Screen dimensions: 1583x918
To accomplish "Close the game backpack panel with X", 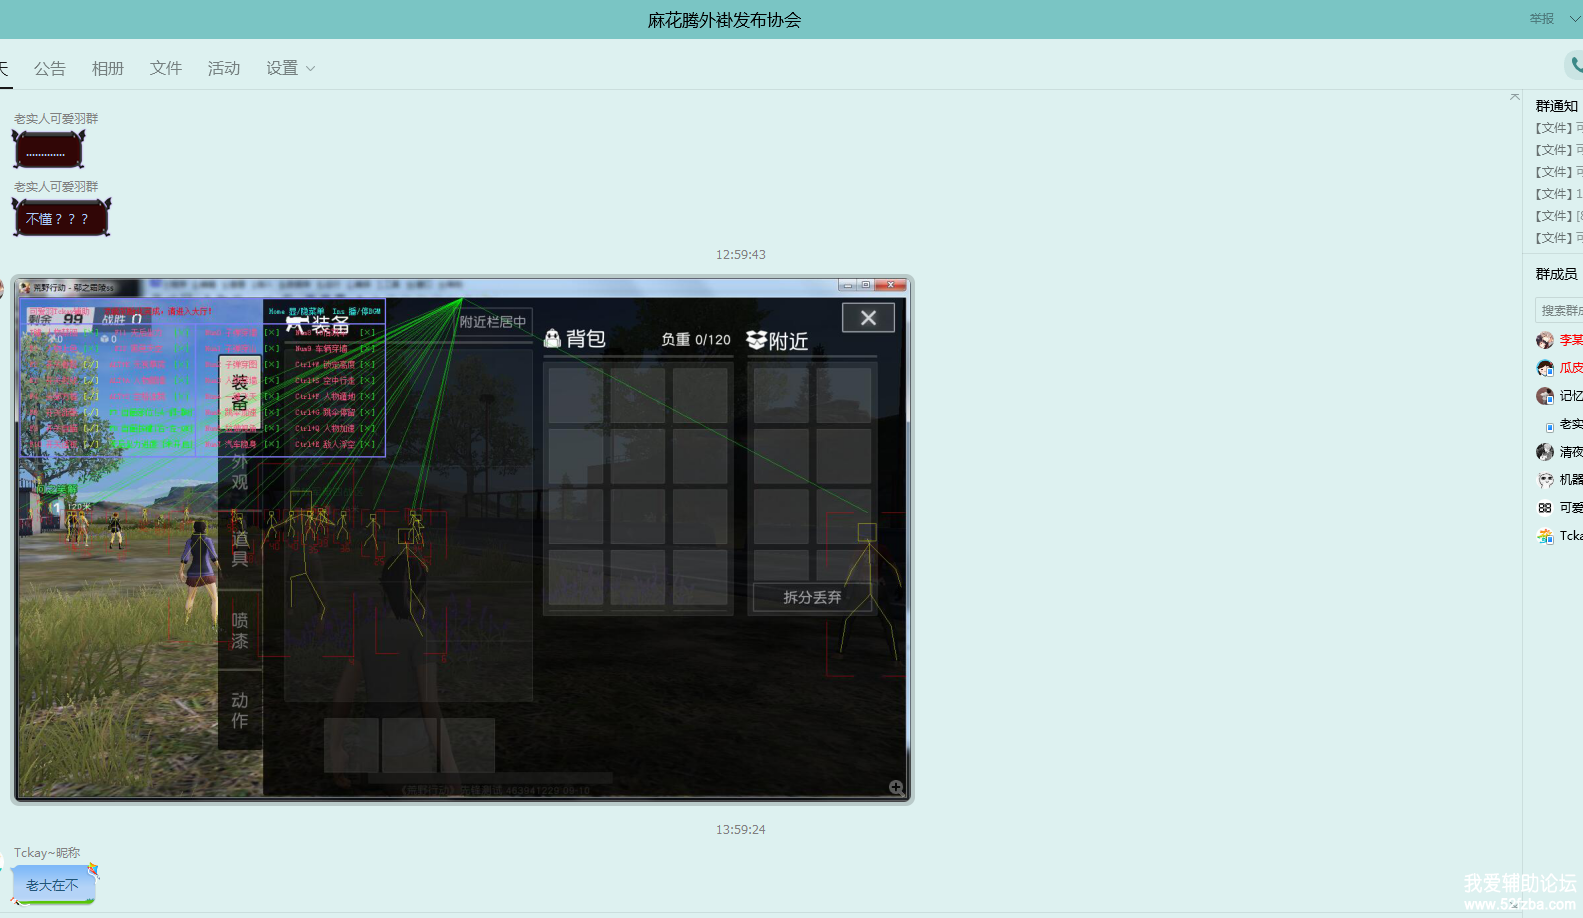I will point(868,318).
